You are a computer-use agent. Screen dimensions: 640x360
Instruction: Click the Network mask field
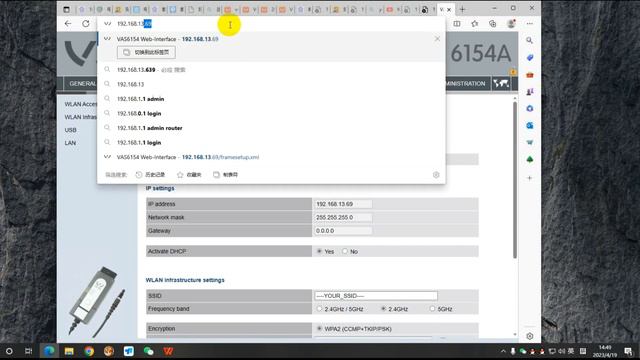pyautogui.click(x=343, y=217)
